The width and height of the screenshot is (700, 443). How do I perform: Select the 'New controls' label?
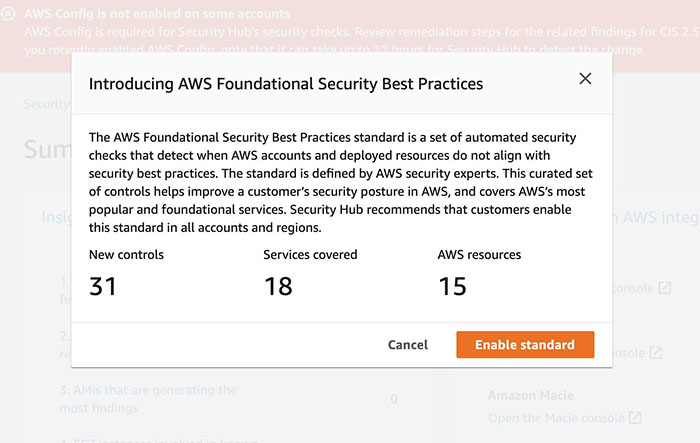tap(126, 255)
